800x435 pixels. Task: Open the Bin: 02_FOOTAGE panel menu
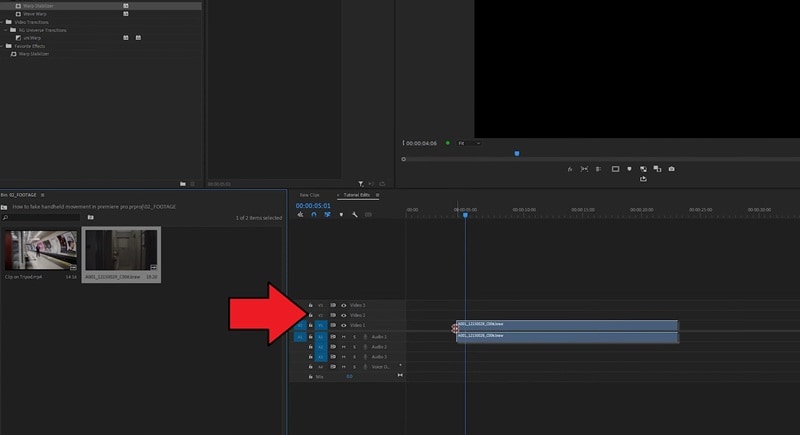pos(42,195)
